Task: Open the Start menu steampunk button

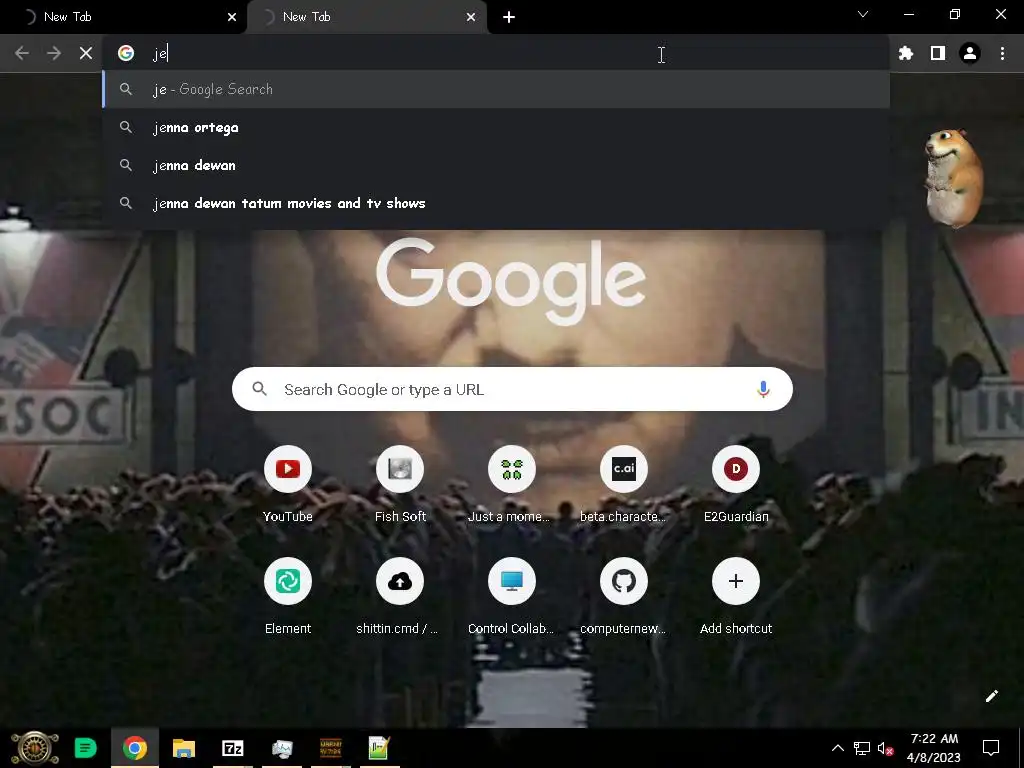Action: (35, 748)
